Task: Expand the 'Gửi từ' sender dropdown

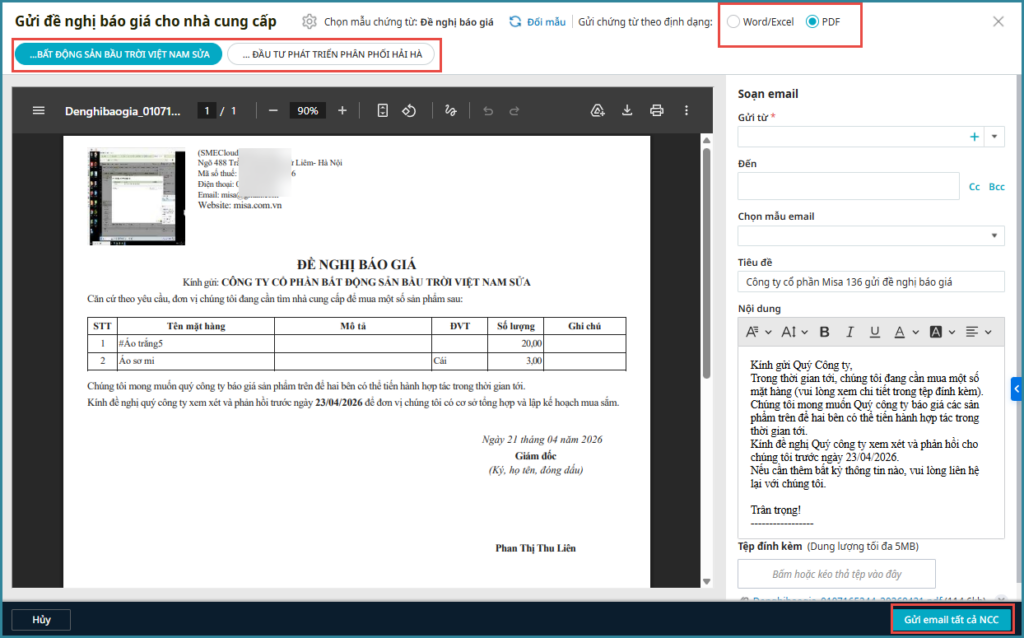Action: point(995,137)
